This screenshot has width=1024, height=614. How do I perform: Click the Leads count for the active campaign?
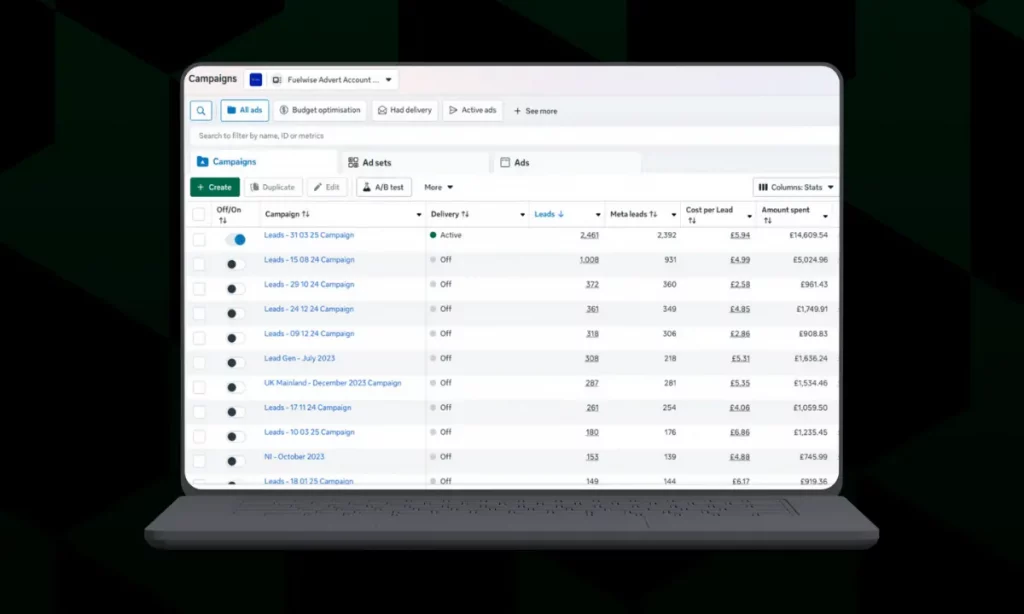pyautogui.click(x=589, y=234)
